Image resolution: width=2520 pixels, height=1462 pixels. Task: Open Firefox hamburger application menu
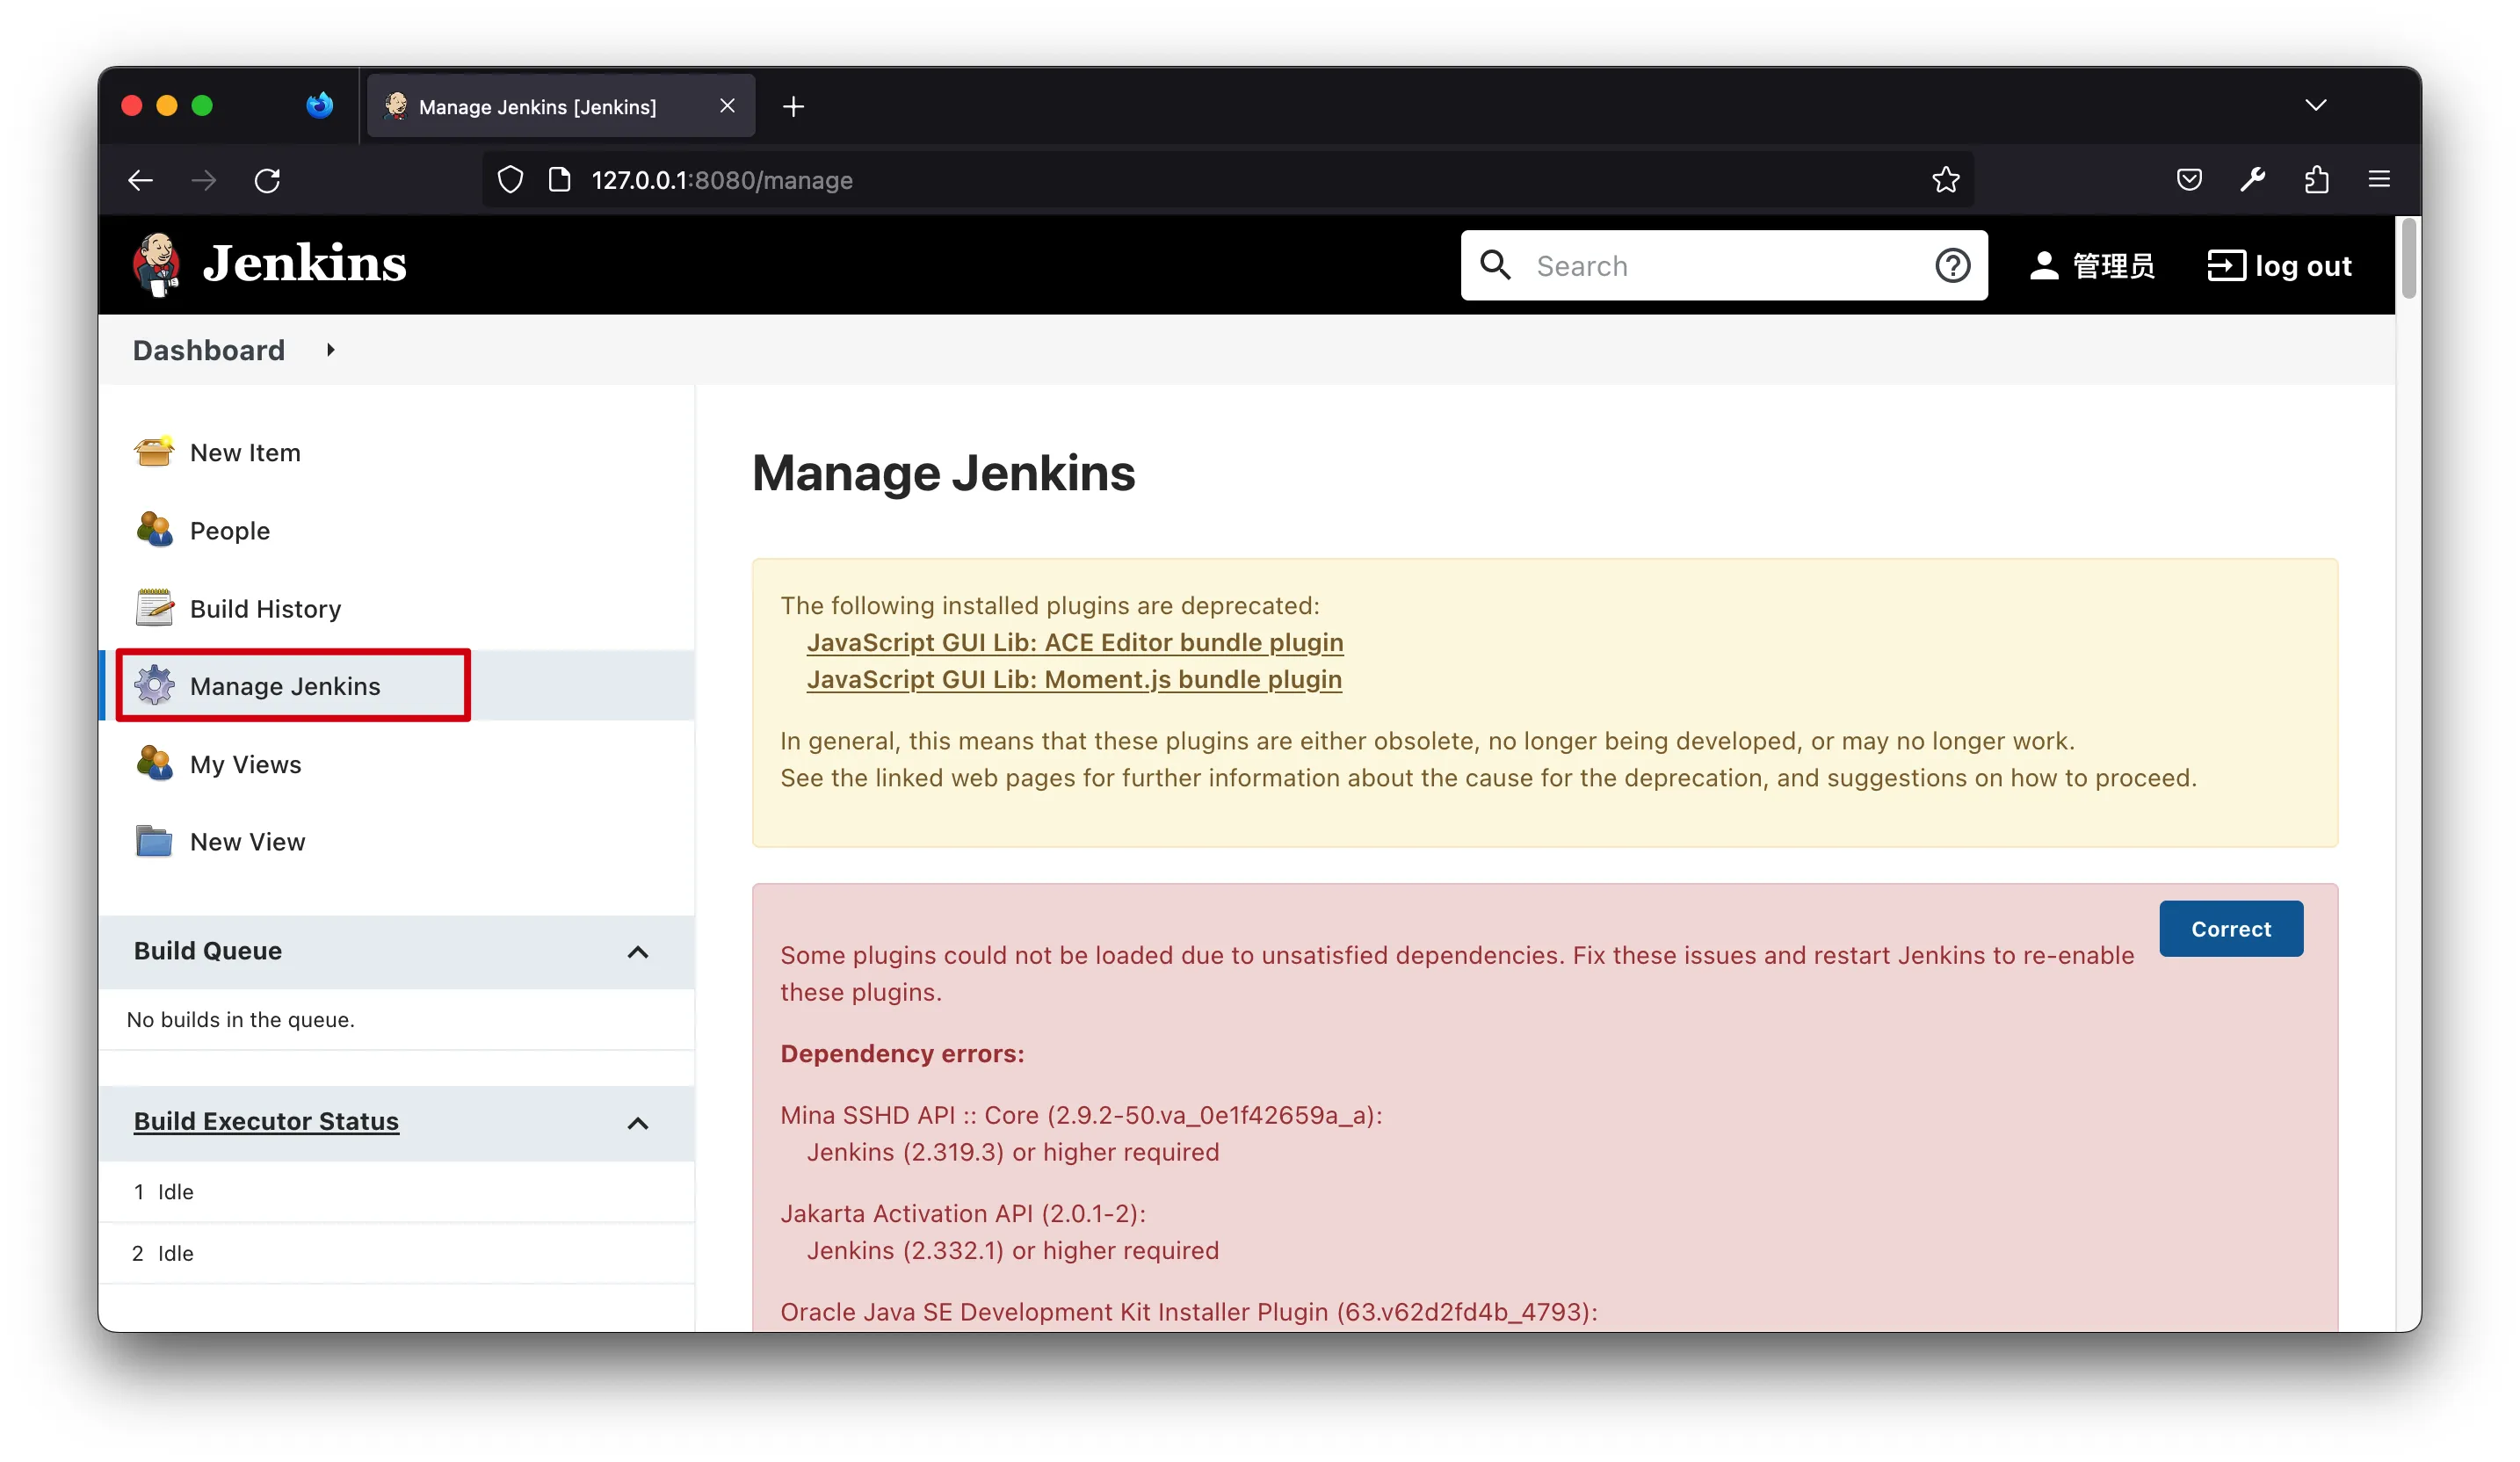[x=2379, y=180]
